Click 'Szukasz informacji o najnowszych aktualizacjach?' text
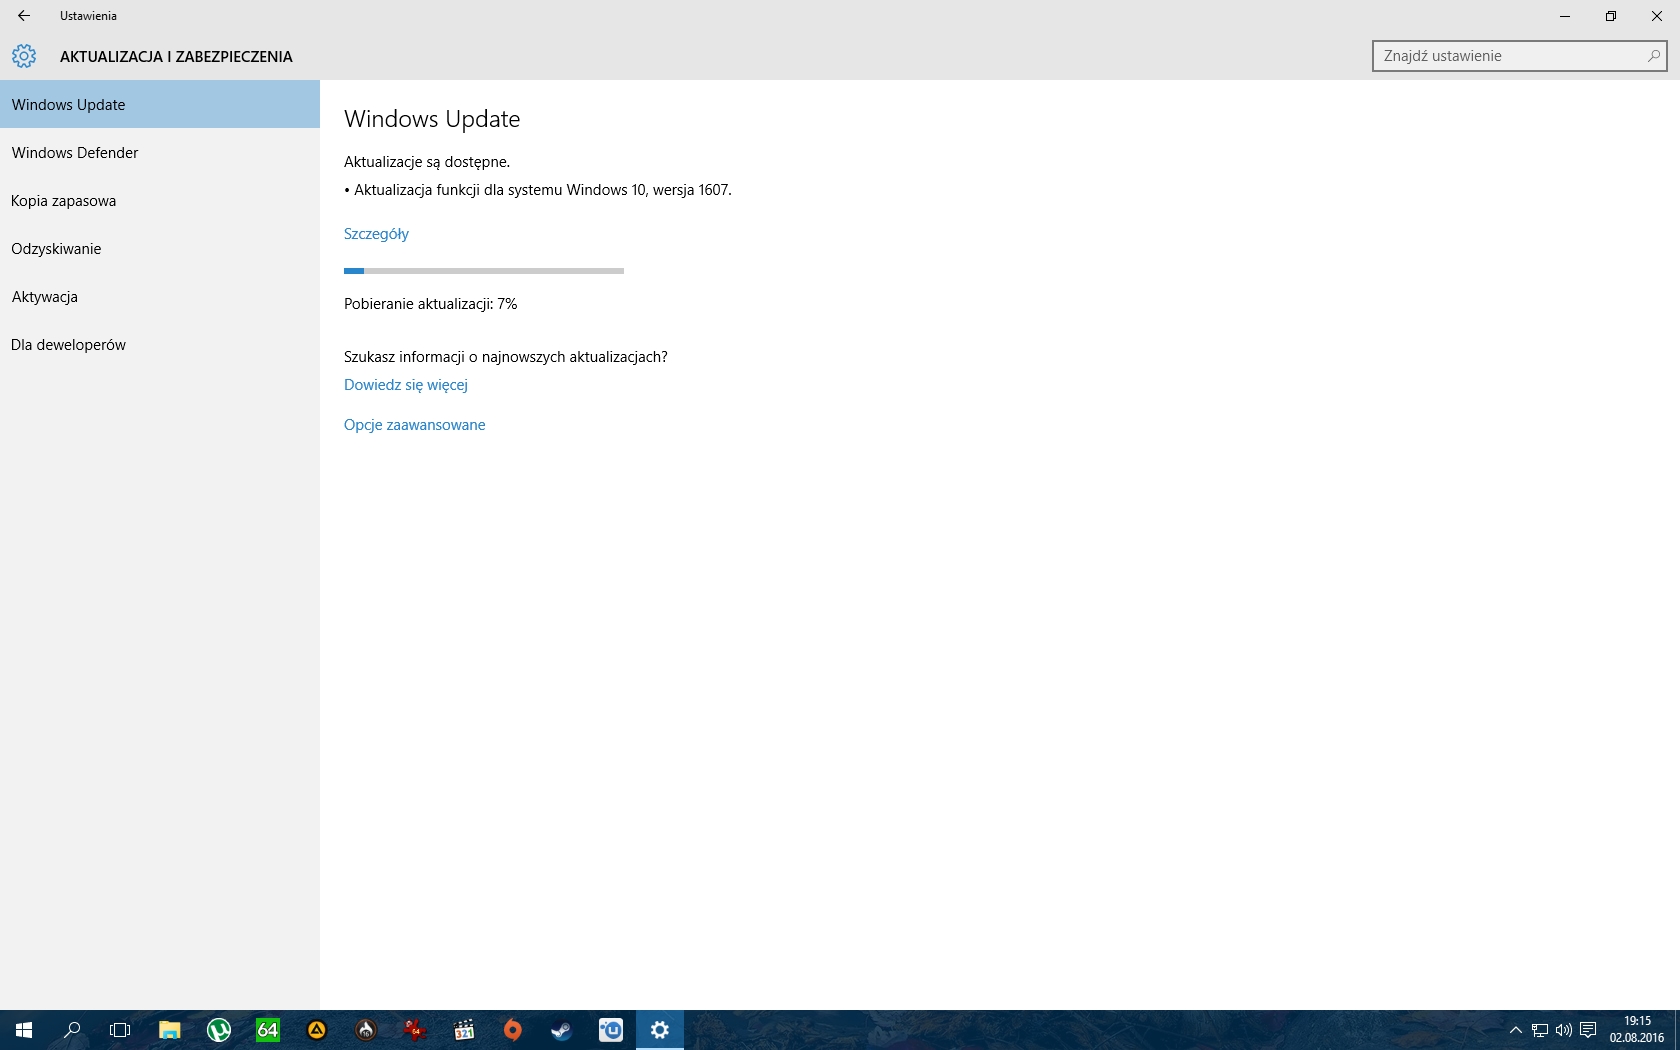Screen dimensions: 1680x1050 pos(506,357)
